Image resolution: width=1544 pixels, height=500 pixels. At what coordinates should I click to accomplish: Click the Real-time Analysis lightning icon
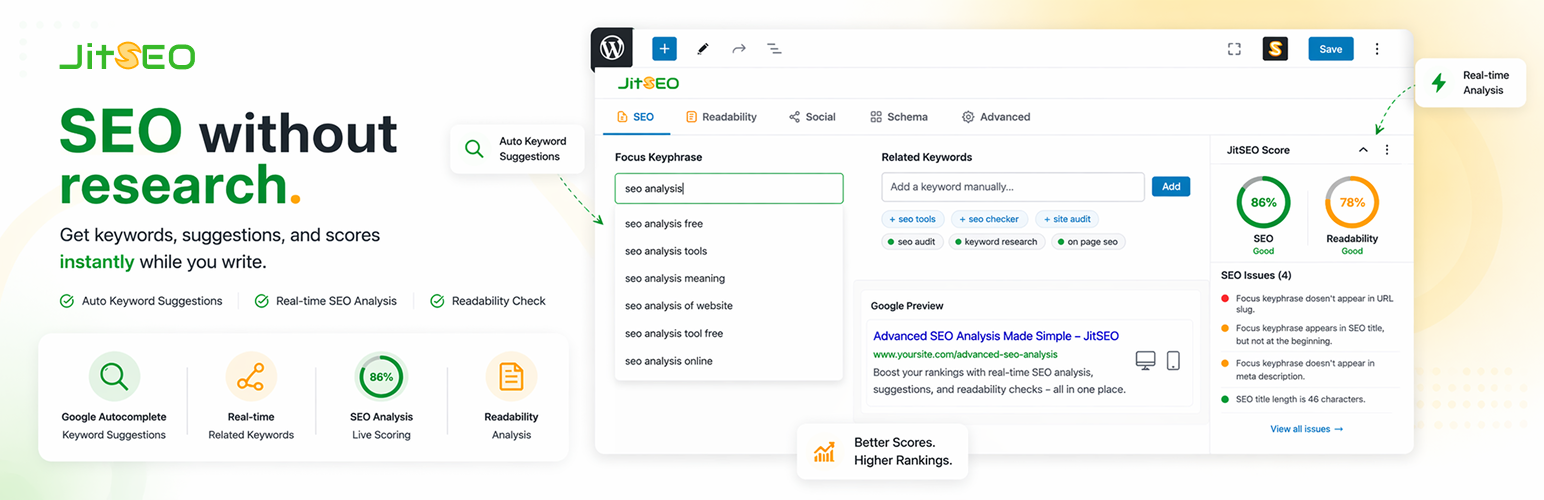(x=1438, y=82)
